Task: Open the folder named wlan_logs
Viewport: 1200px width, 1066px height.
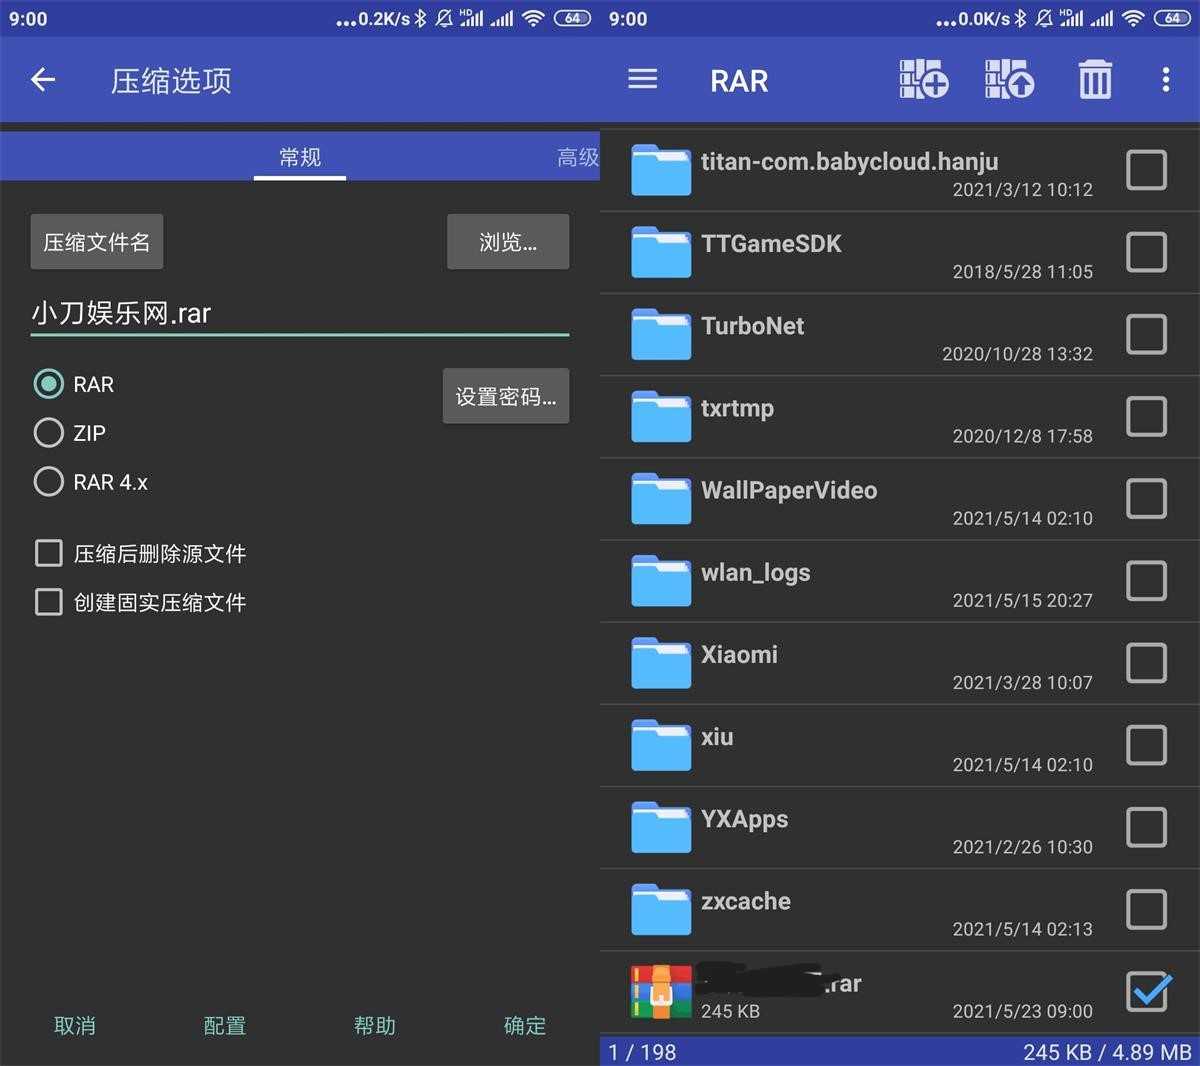Action: pyautogui.click(x=756, y=573)
